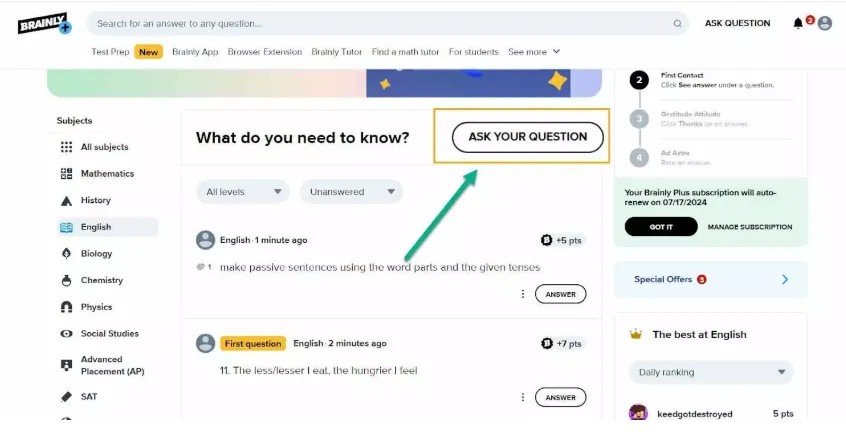Click the promotional banner image
846x440 pixels.
click(x=324, y=83)
